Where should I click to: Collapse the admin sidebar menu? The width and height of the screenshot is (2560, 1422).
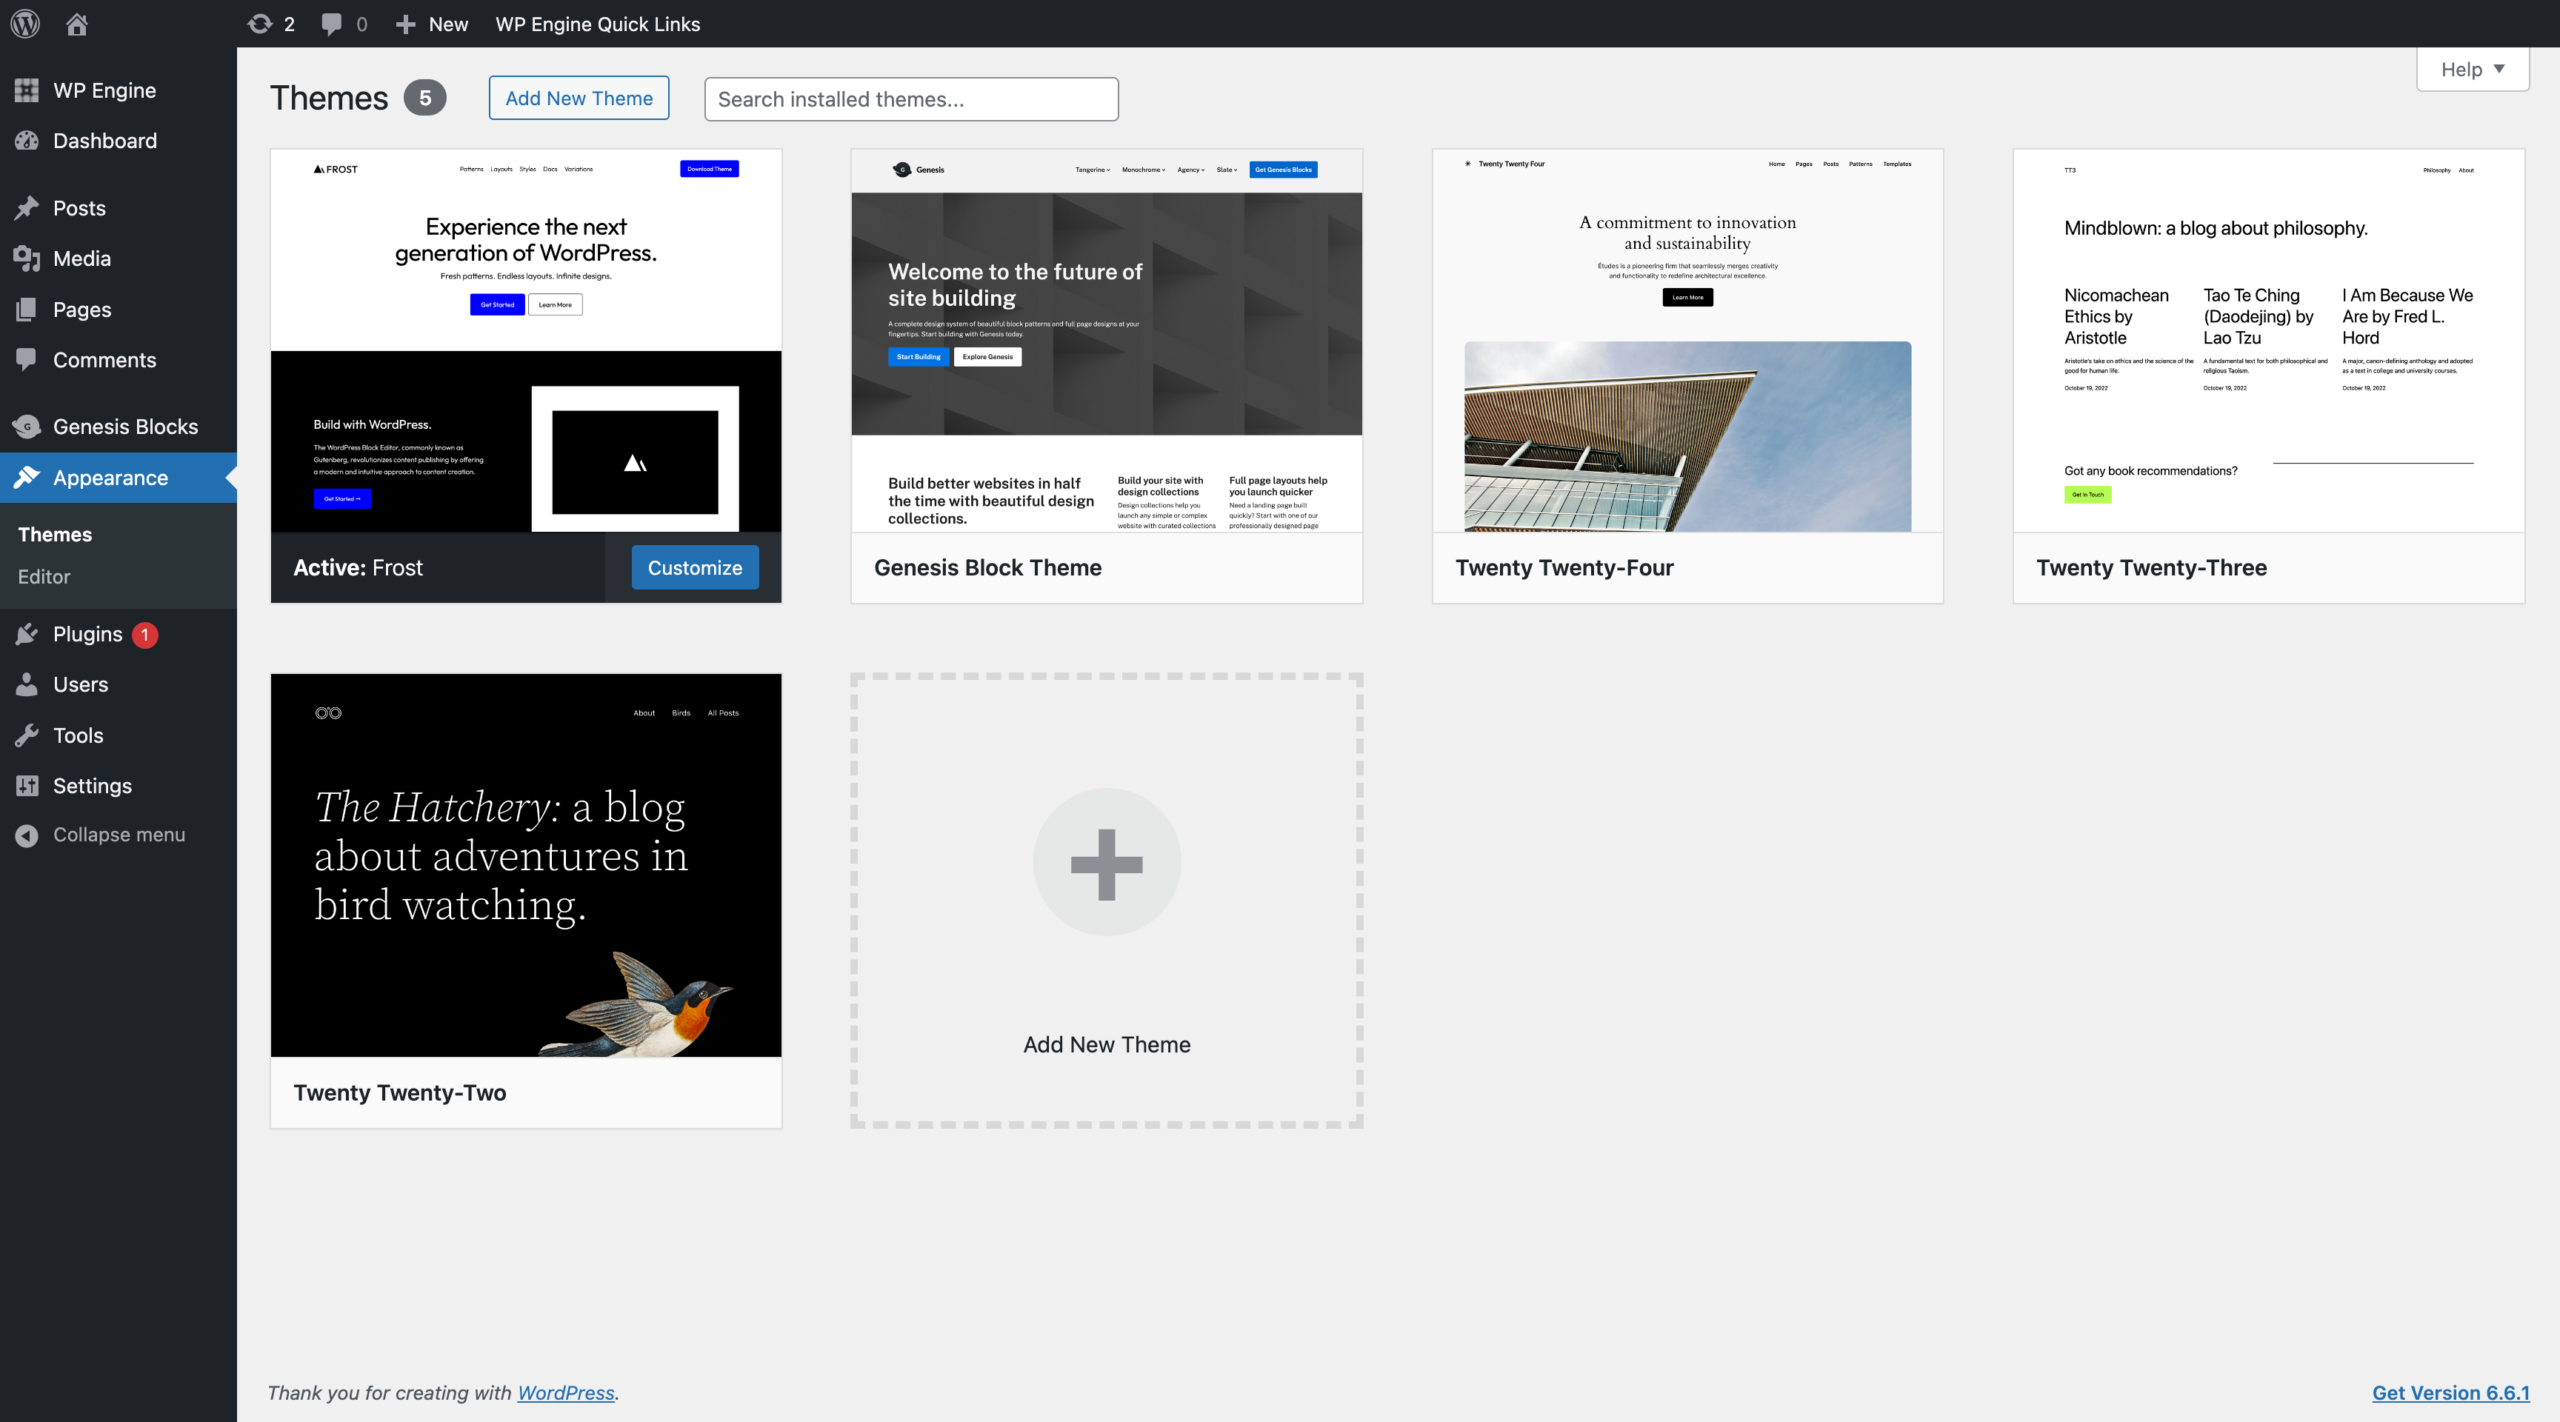pyautogui.click(x=100, y=835)
